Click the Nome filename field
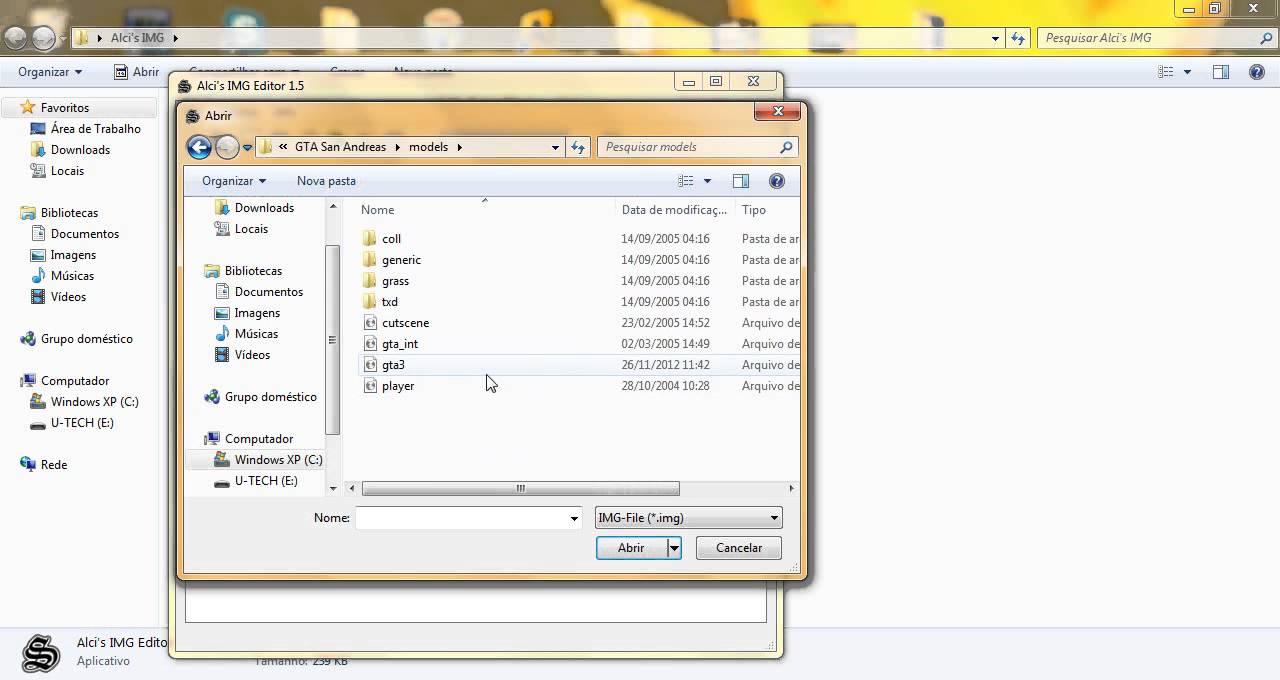The height and width of the screenshot is (680, 1280). (460, 518)
